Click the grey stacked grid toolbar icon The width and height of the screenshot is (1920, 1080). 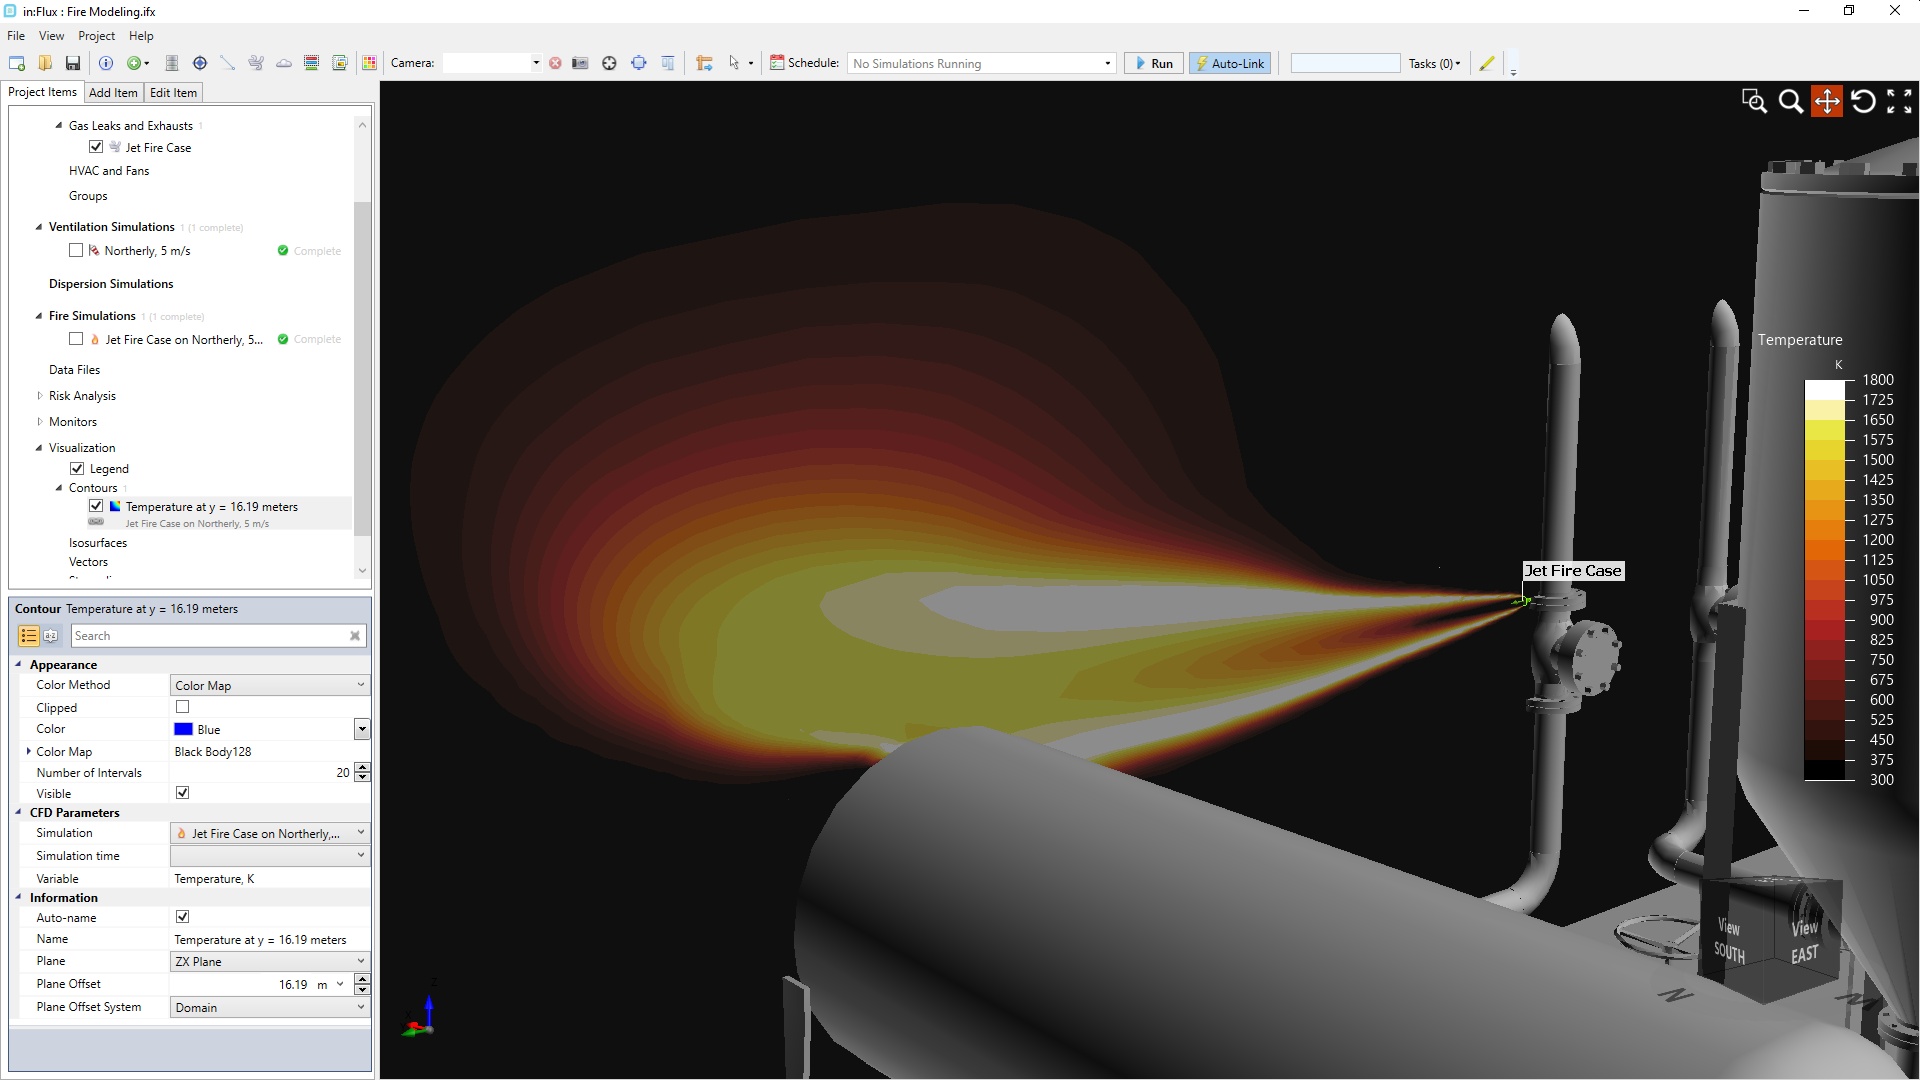tap(172, 63)
